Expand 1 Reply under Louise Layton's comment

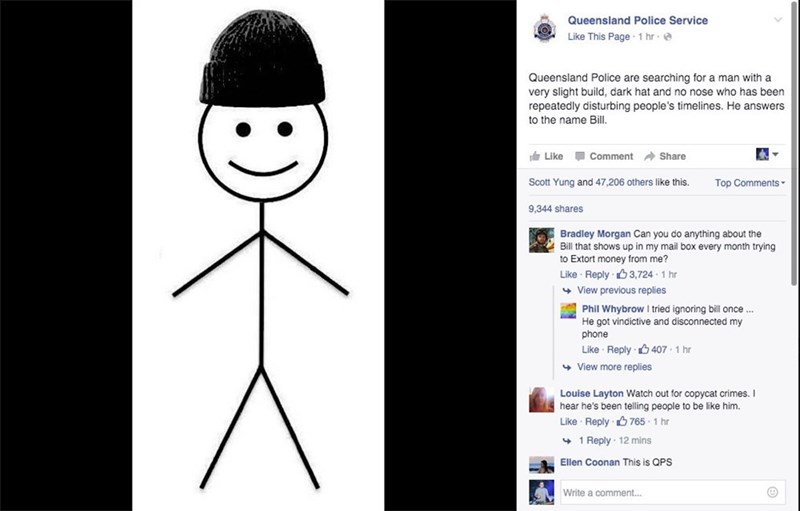click(x=594, y=440)
